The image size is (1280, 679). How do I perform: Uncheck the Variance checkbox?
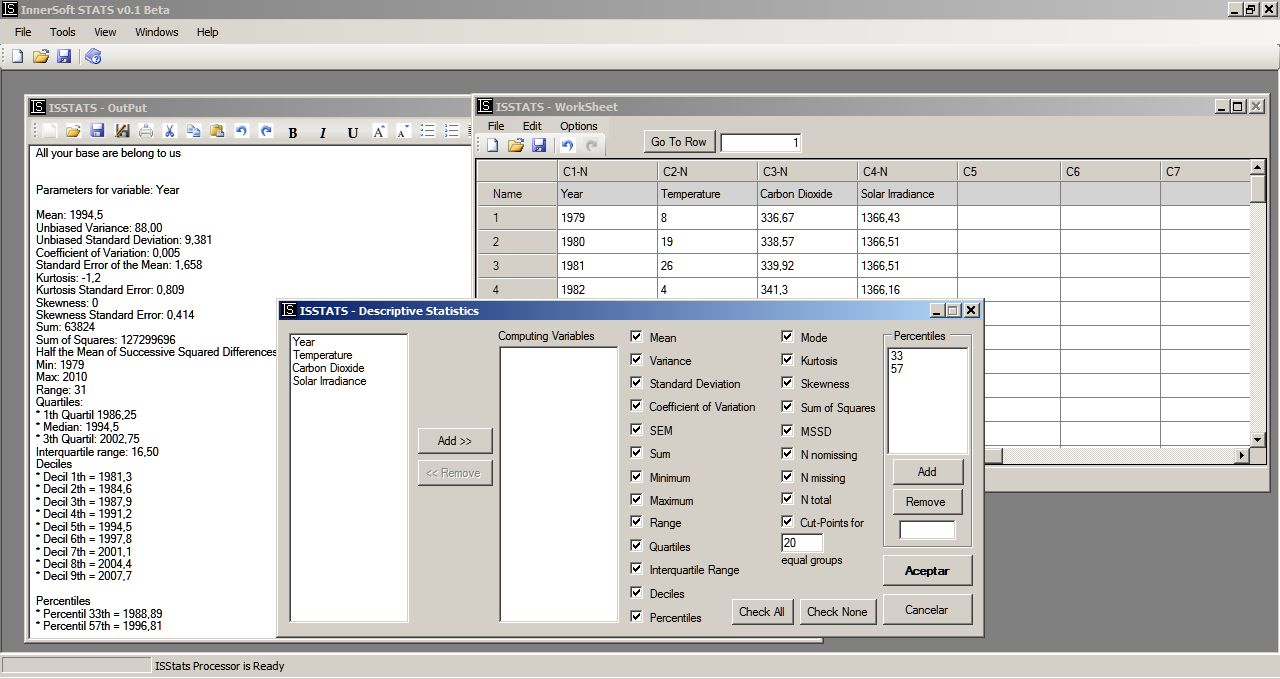[637, 360]
